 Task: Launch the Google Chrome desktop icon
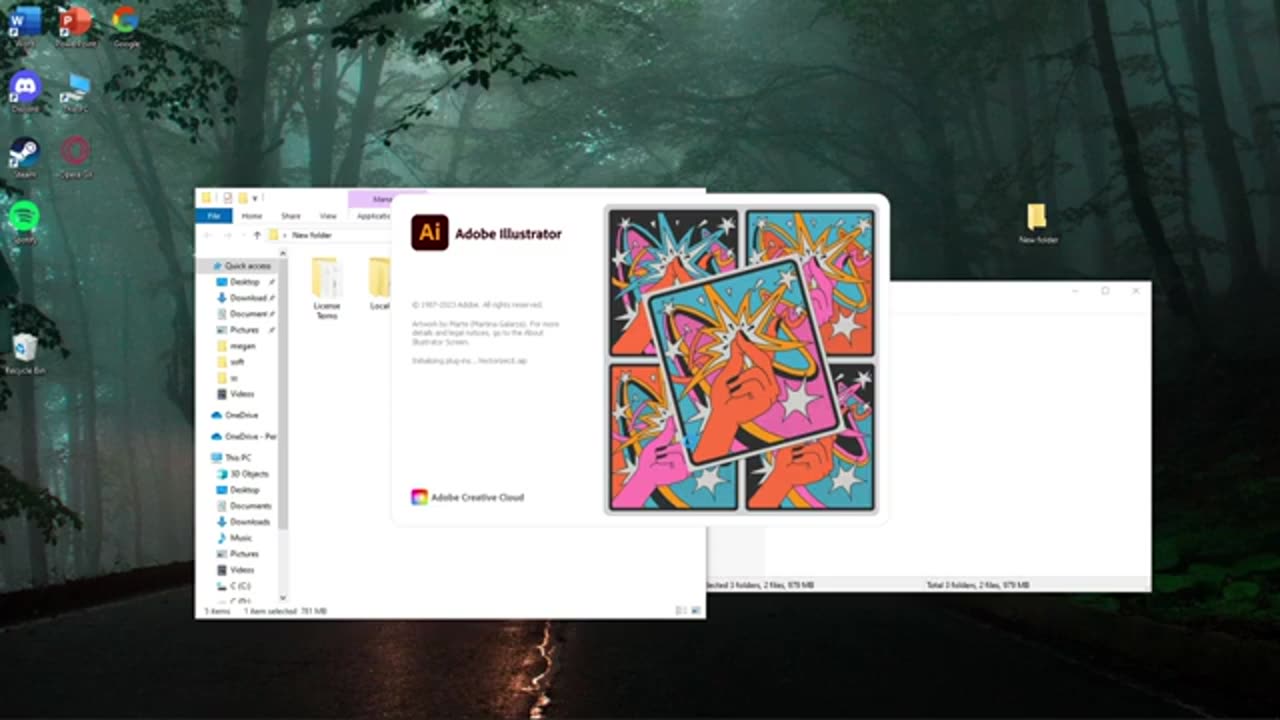[x=126, y=26]
